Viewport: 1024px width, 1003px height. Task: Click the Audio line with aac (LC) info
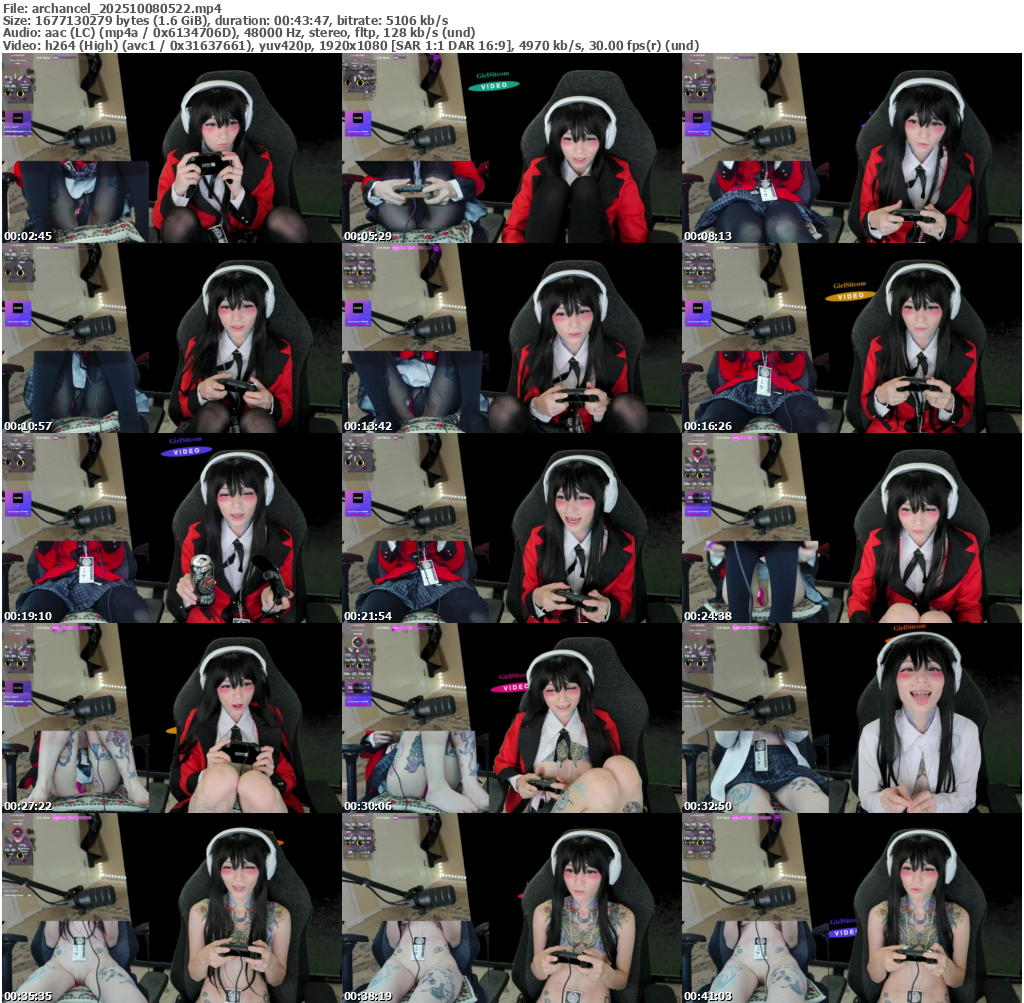tap(239, 33)
